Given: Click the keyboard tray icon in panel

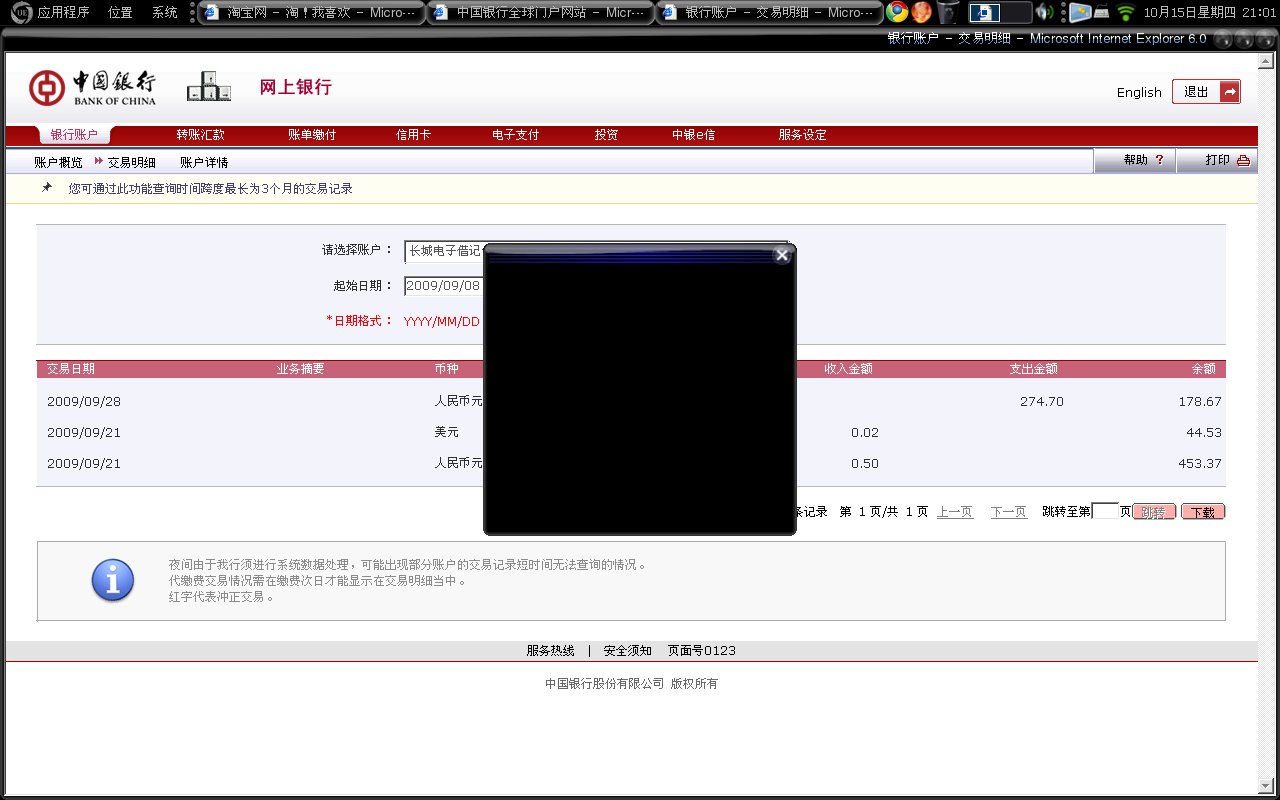Looking at the screenshot, I should 1101,13.
